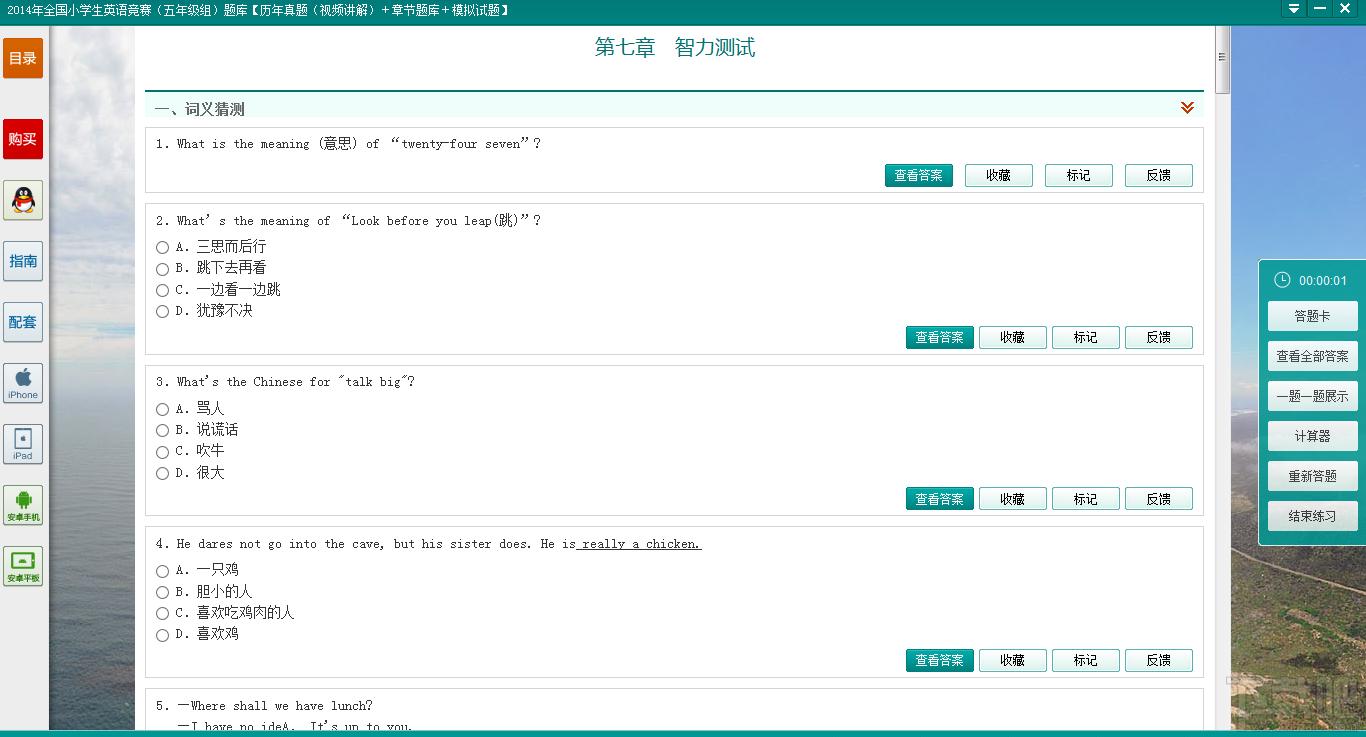Image resolution: width=1366 pixels, height=737 pixels.
Task: Click question 4 underlined really a chicken
Action: (641, 544)
